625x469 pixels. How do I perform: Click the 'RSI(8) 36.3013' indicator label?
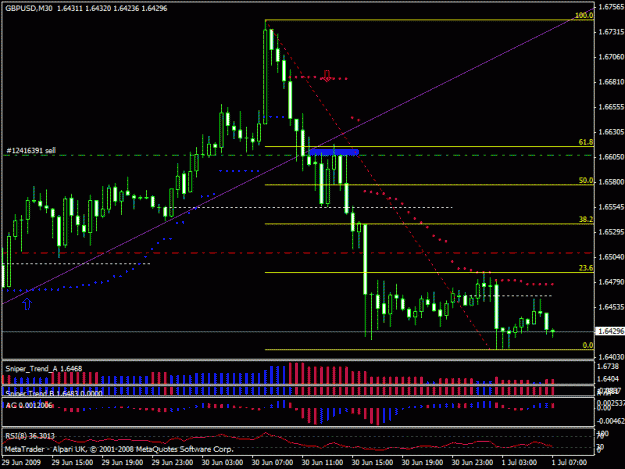[30, 436]
